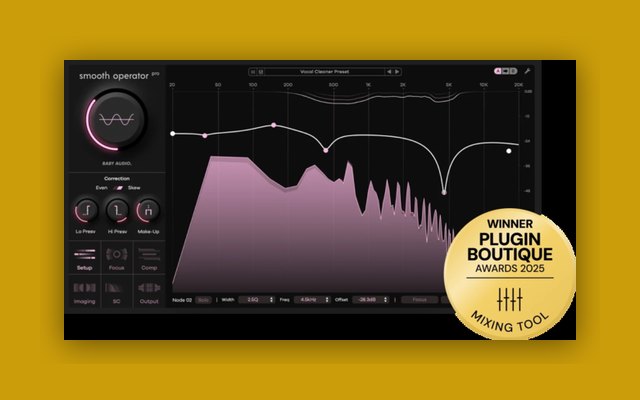Click the Make-Up gain knob

pyautogui.click(x=148, y=211)
